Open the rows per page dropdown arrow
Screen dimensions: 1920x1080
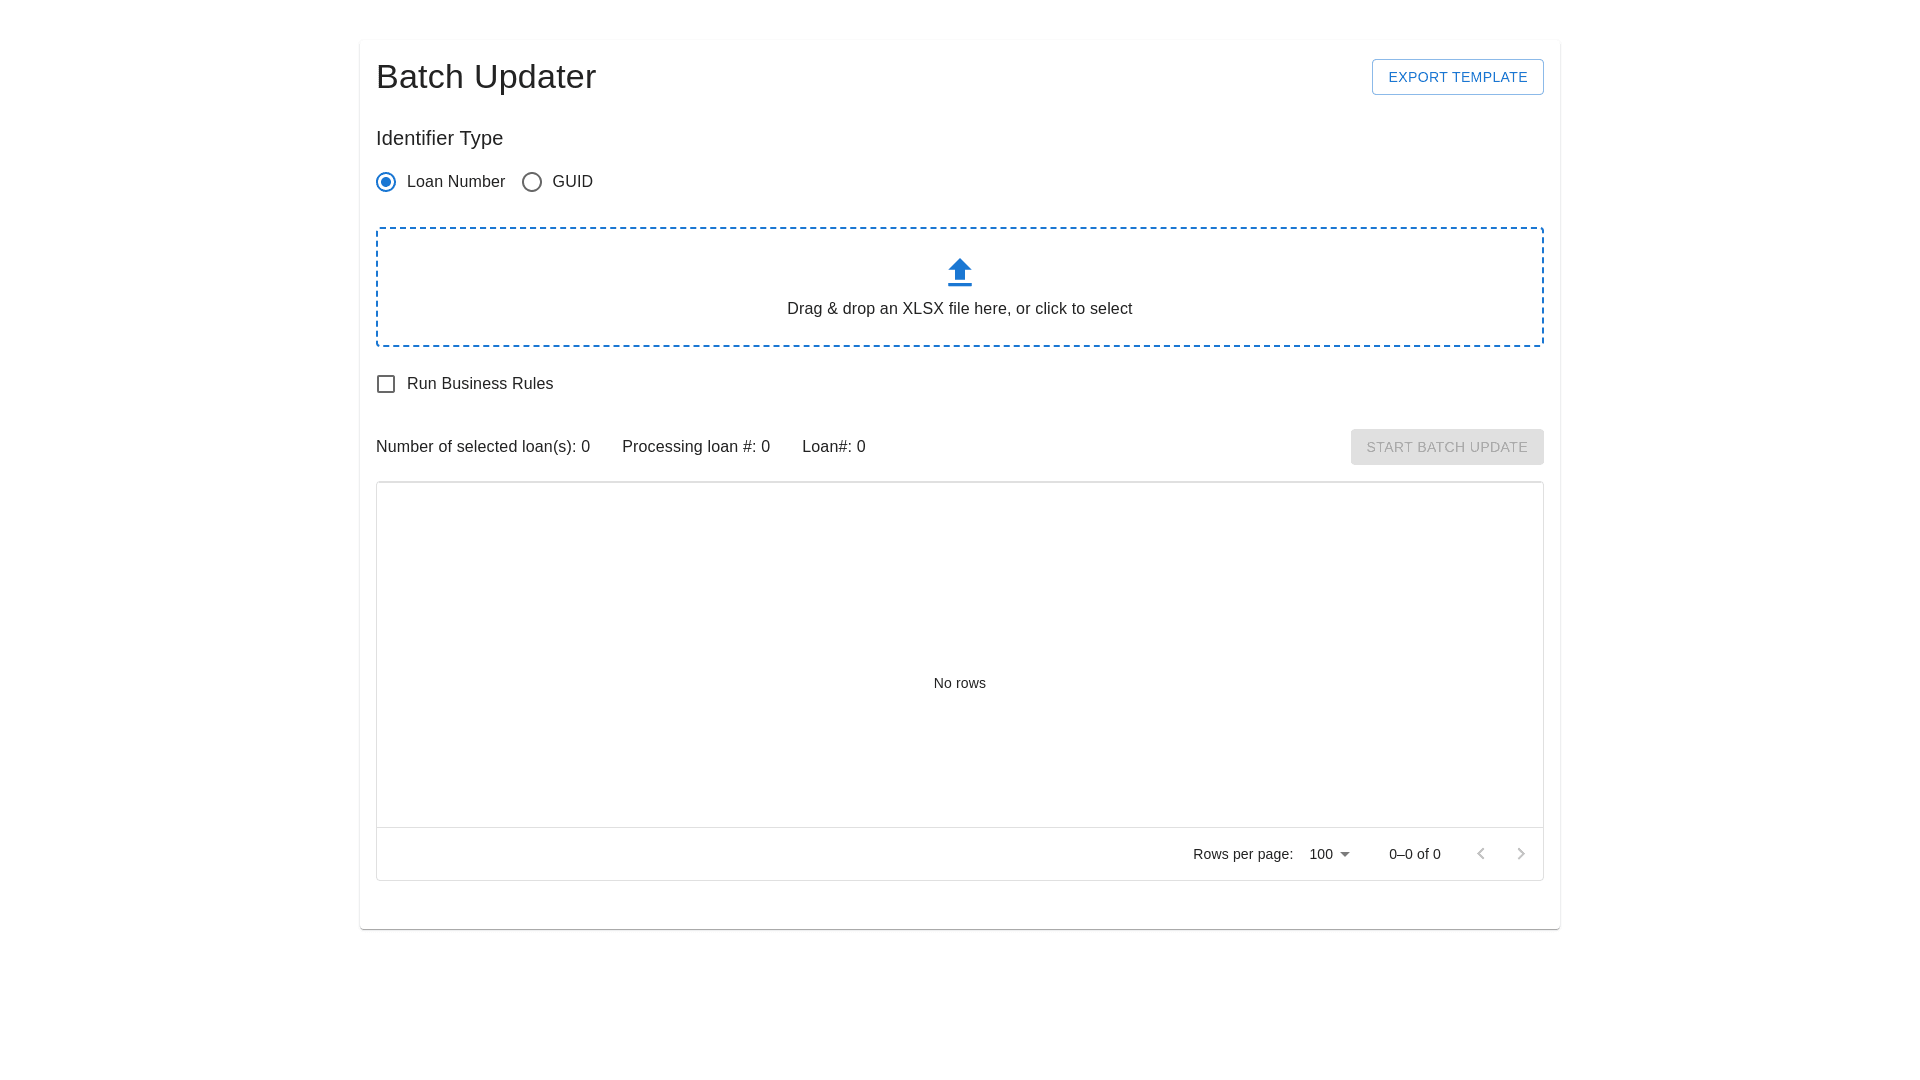tap(1345, 854)
